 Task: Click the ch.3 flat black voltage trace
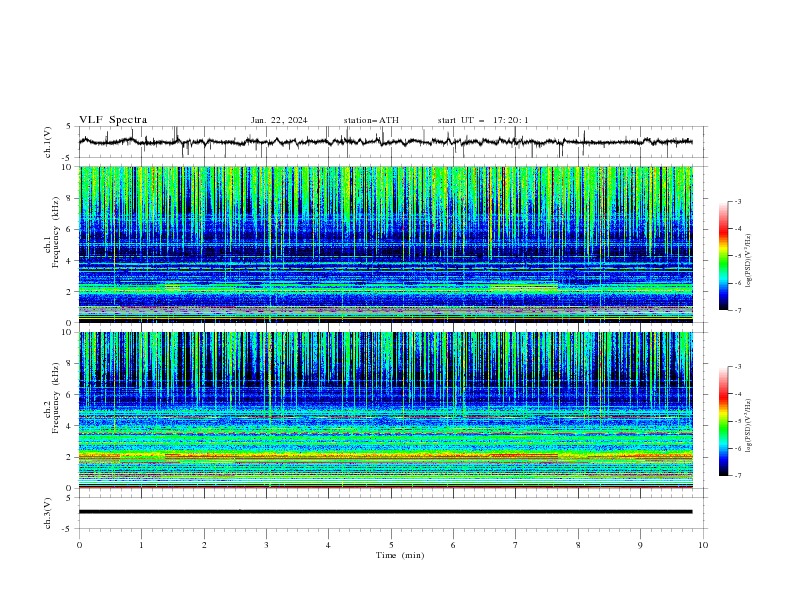pos(386,512)
